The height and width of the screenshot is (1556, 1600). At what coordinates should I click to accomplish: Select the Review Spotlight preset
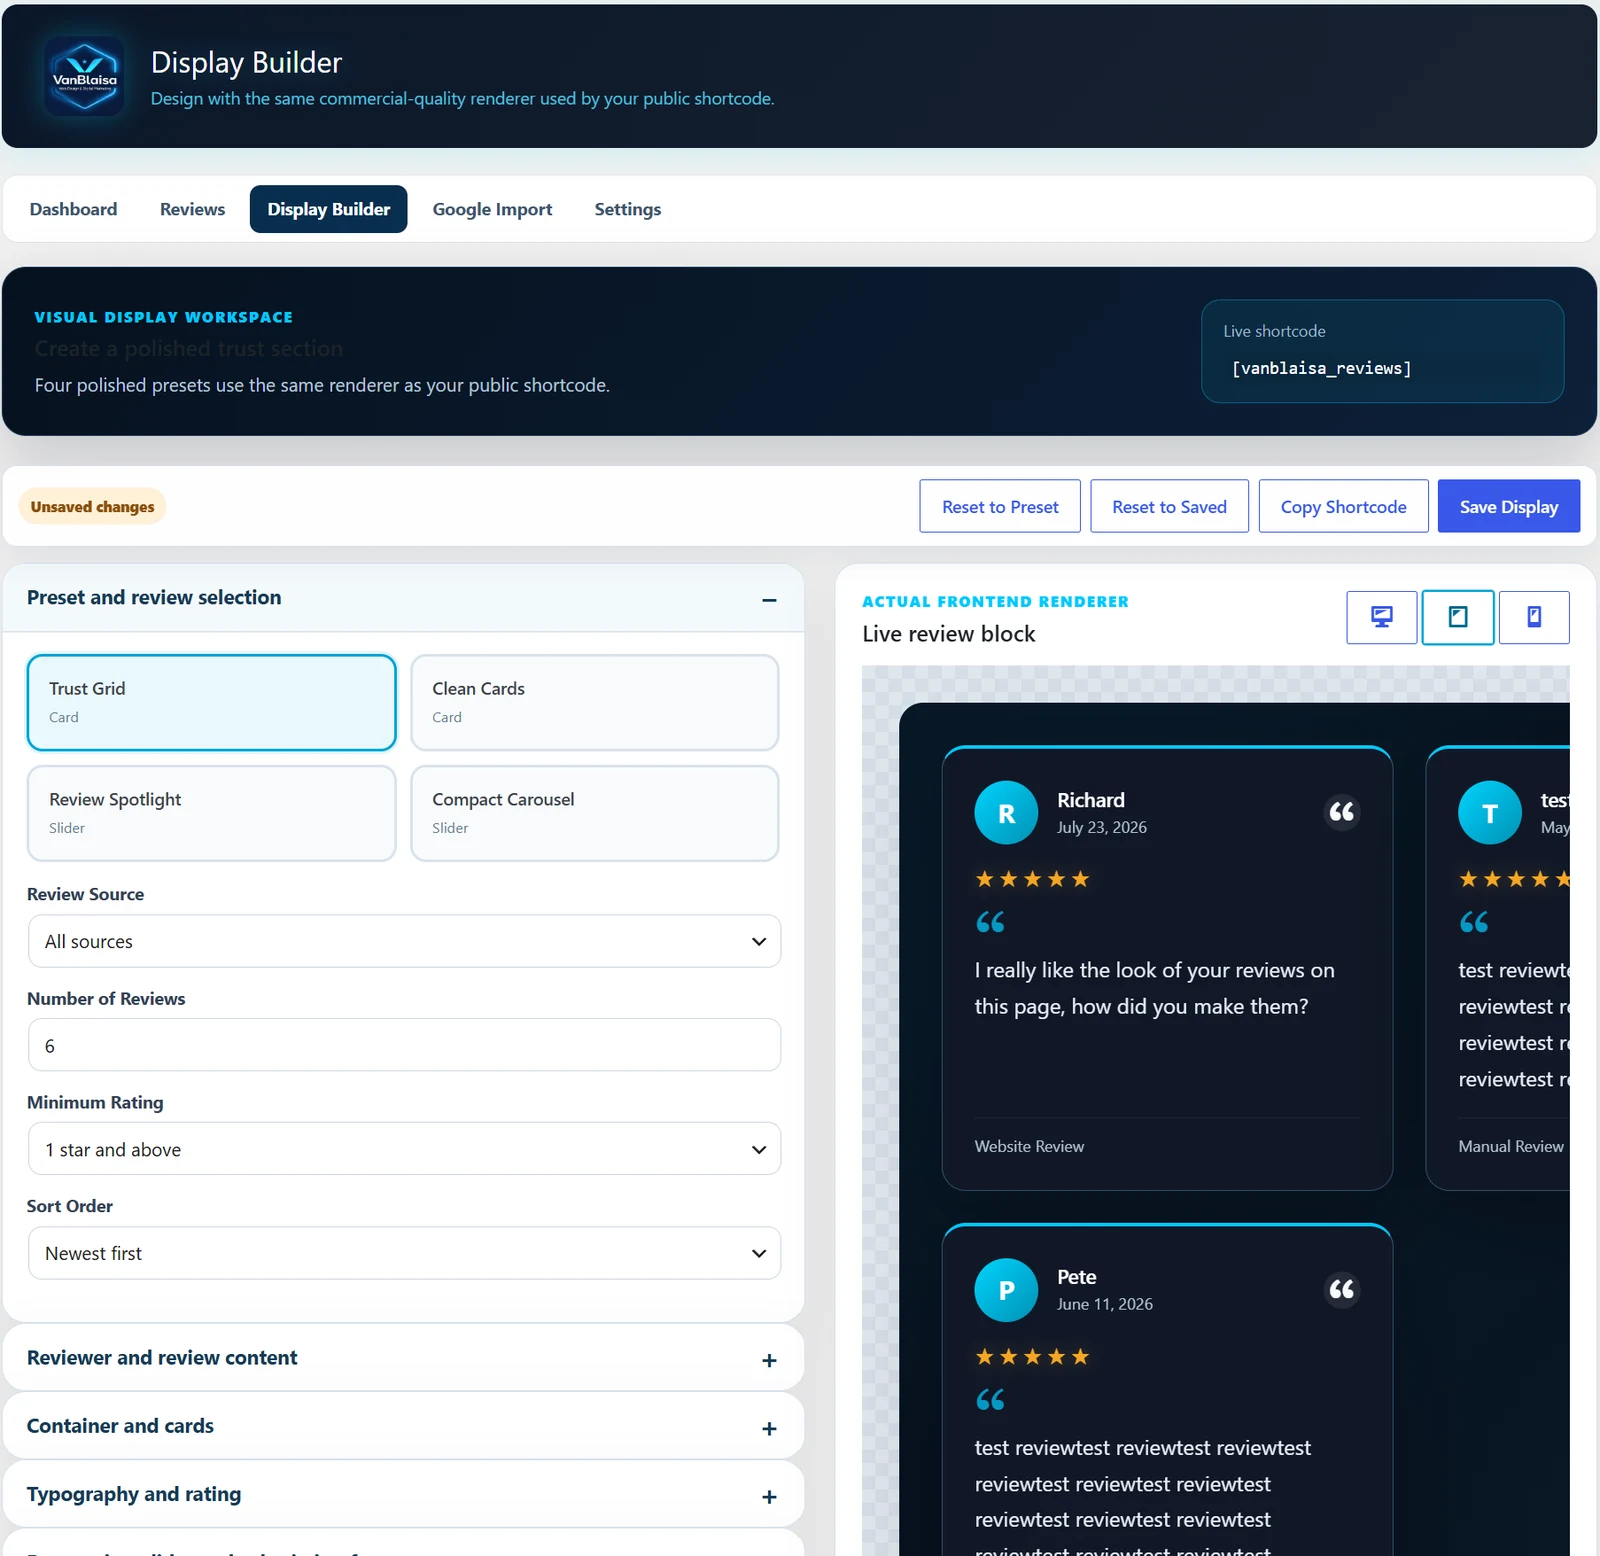pyautogui.click(x=211, y=813)
